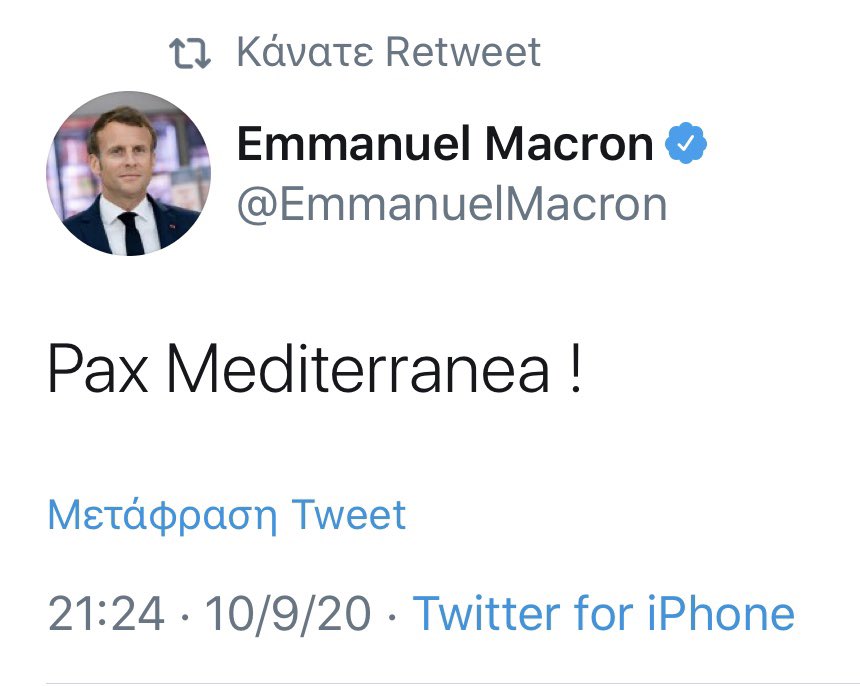Click the "Κάνατε Retweet" label
Viewport: 860px width, 686px height.
[388, 52]
